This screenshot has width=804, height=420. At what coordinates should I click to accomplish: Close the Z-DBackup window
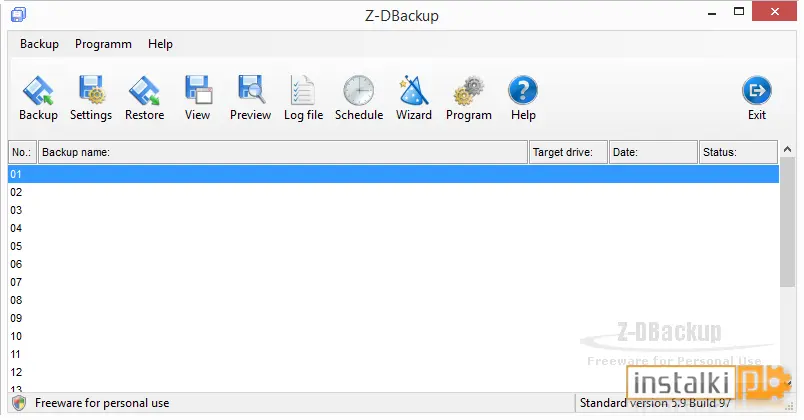pos(774,11)
